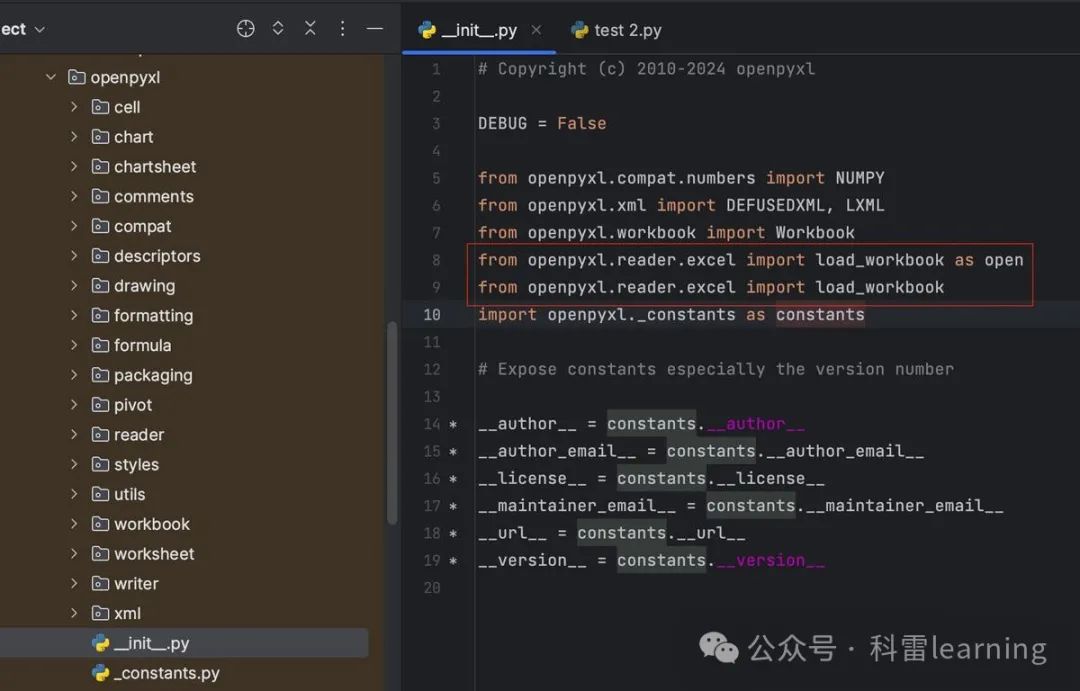This screenshot has height=691, width=1080.
Task: Click '__url__' at start of line 18
Action: pyautogui.click(x=512, y=533)
